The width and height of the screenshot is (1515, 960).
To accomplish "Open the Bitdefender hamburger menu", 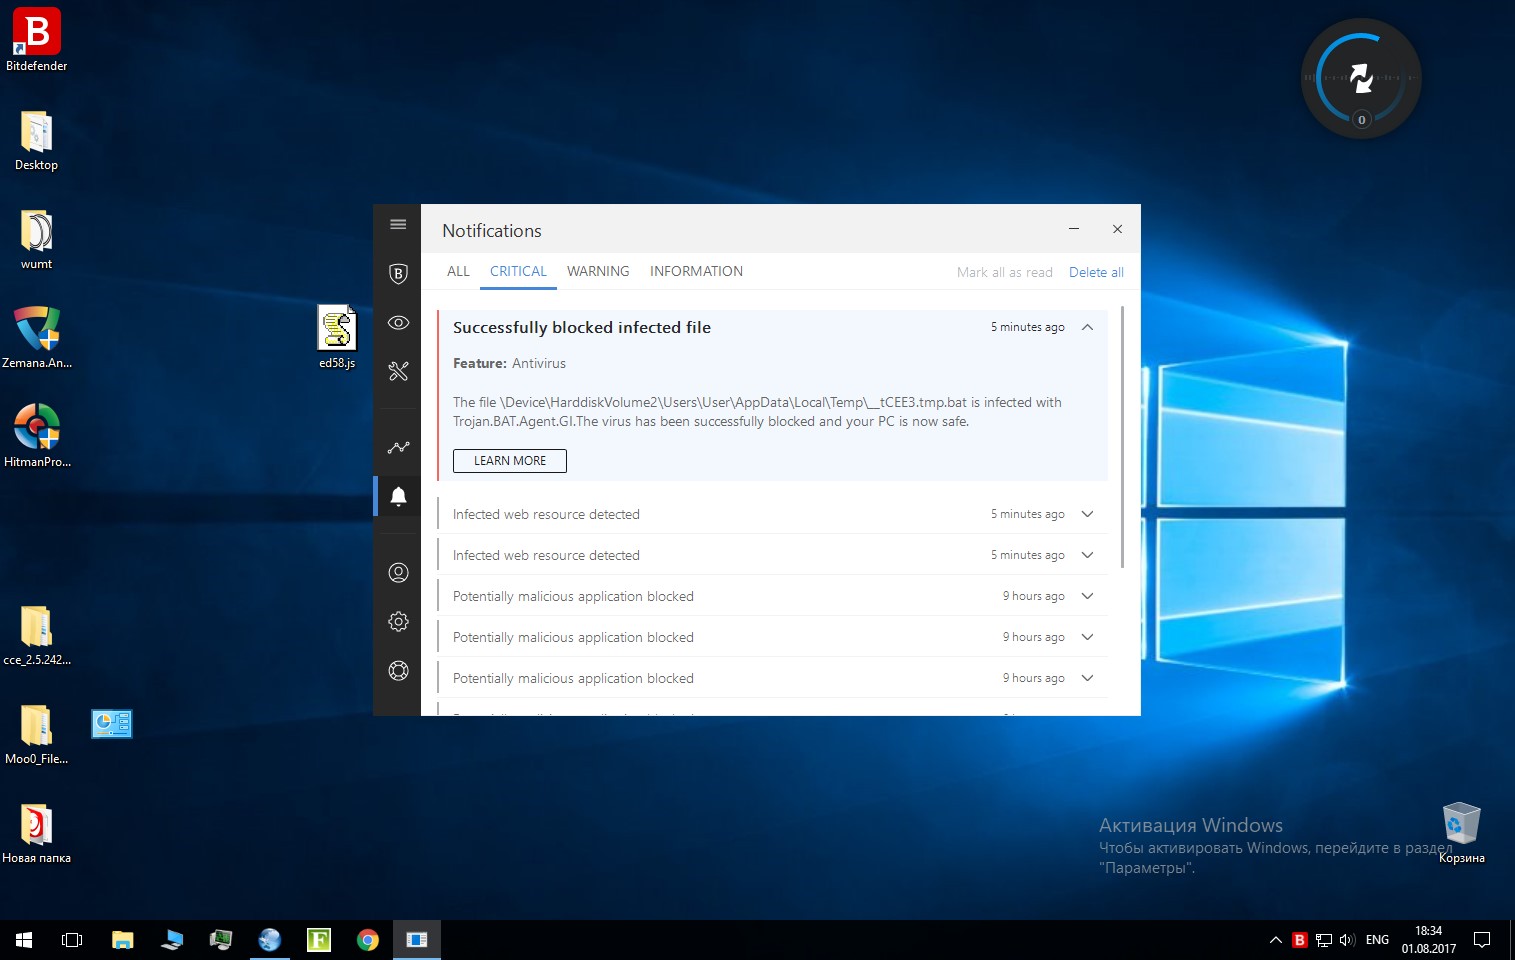I will click(398, 224).
